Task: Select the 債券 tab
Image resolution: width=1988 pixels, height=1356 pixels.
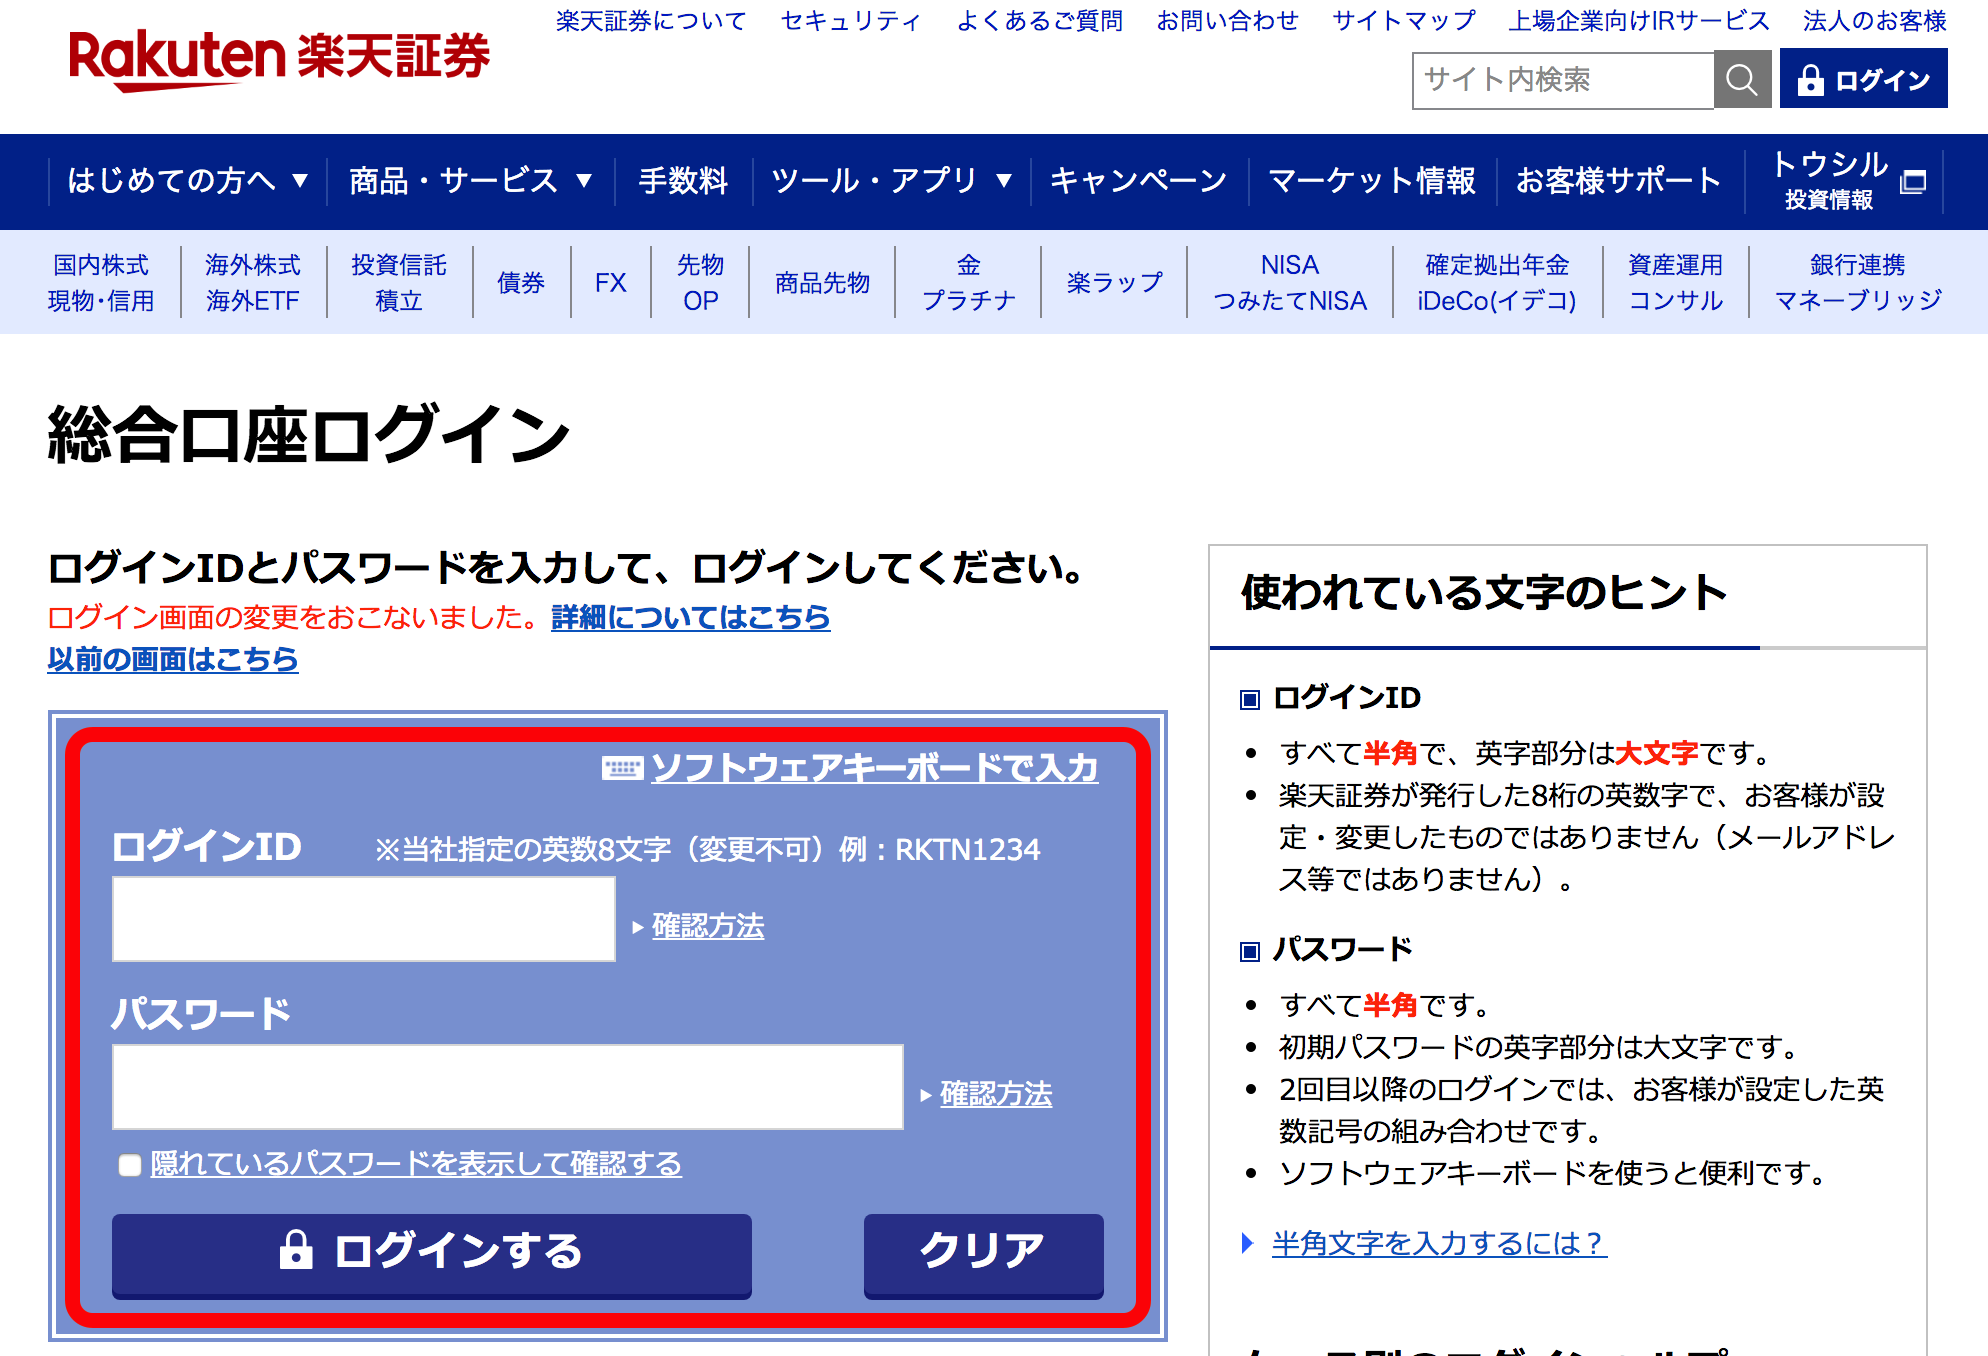Action: coord(521,283)
